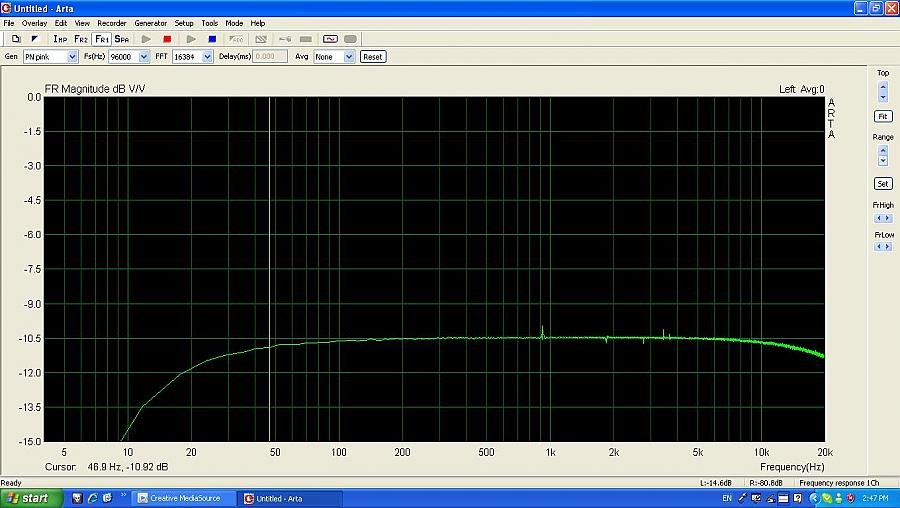The width and height of the screenshot is (900, 508).
Task: Increase the graph Range value
Action: click(x=883, y=150)
